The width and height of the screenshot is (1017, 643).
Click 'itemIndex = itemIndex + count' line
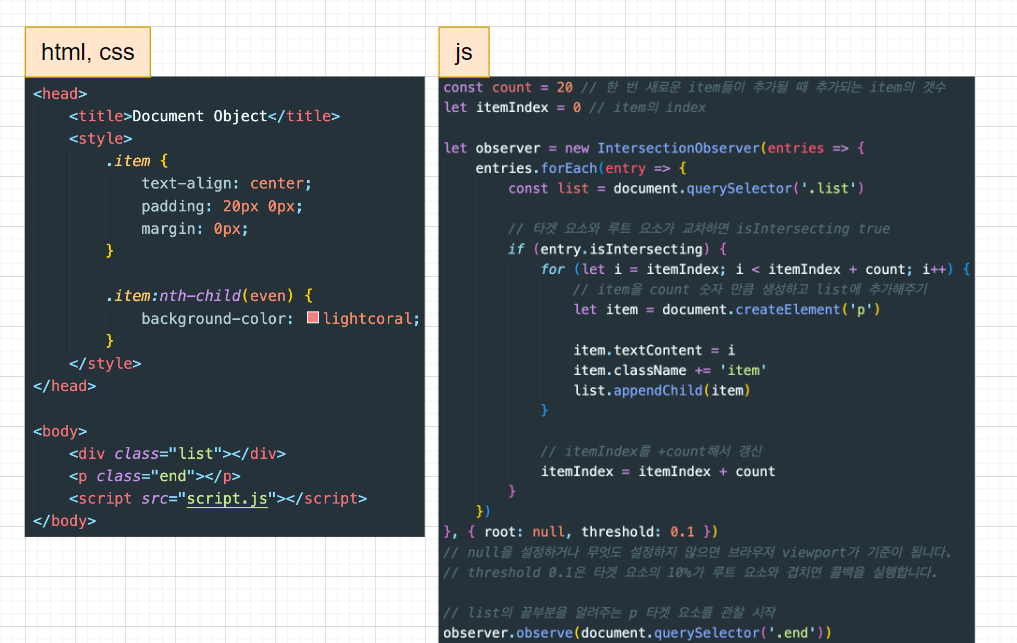tap(658, 472)
